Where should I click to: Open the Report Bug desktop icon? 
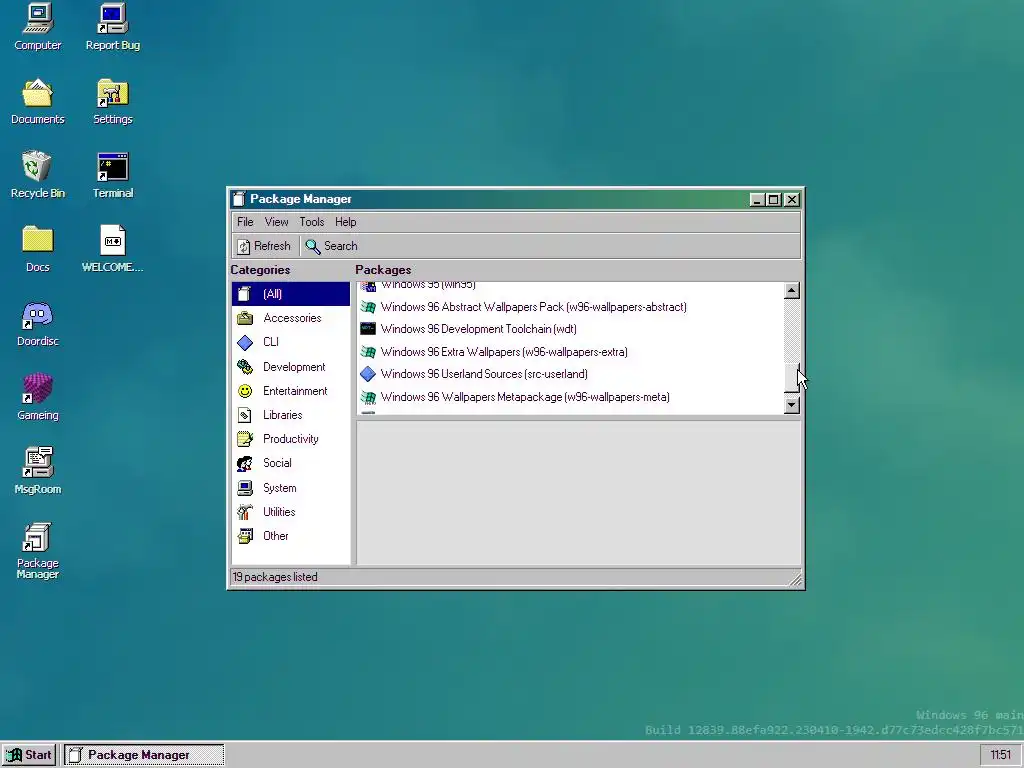[x=112, y=27]
